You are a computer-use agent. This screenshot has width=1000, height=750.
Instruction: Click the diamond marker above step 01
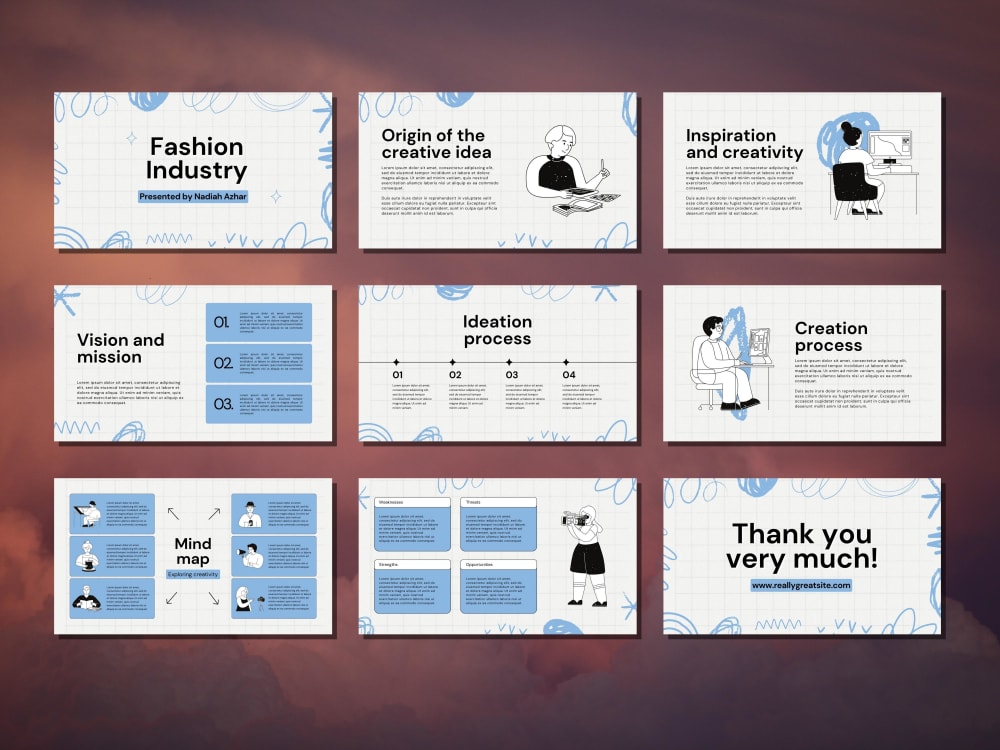coord(396,362)
